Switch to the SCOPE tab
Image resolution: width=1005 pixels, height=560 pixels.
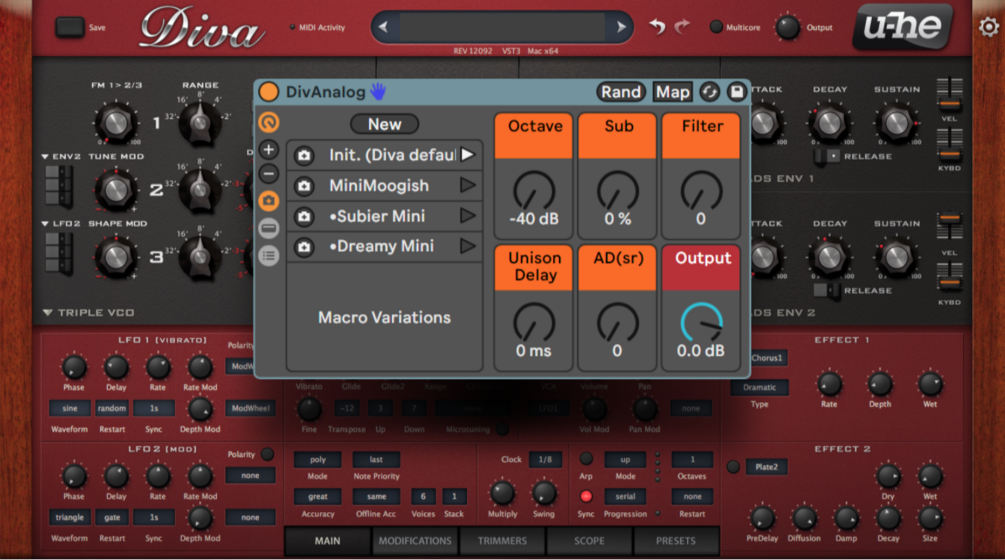click(589, 541)
